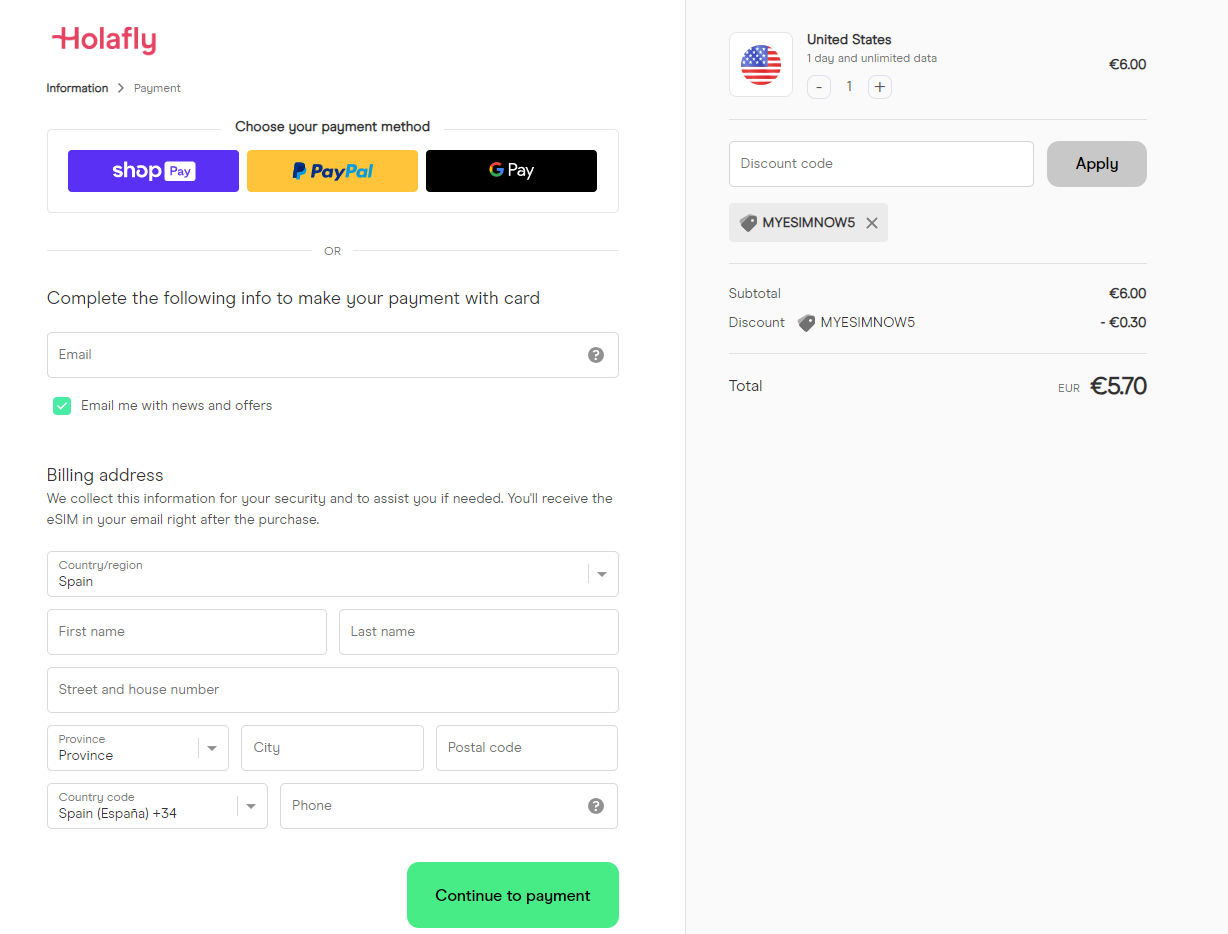Go to Information breadcrumb step
Screen dimensions: 1228x934
click(77, 88)
